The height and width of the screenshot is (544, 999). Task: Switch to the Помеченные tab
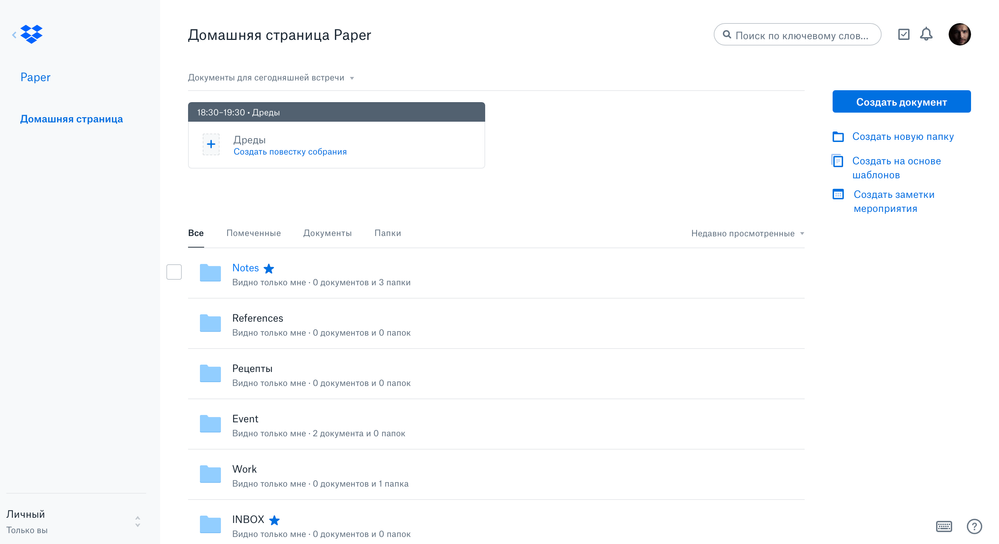pos(254,233)
